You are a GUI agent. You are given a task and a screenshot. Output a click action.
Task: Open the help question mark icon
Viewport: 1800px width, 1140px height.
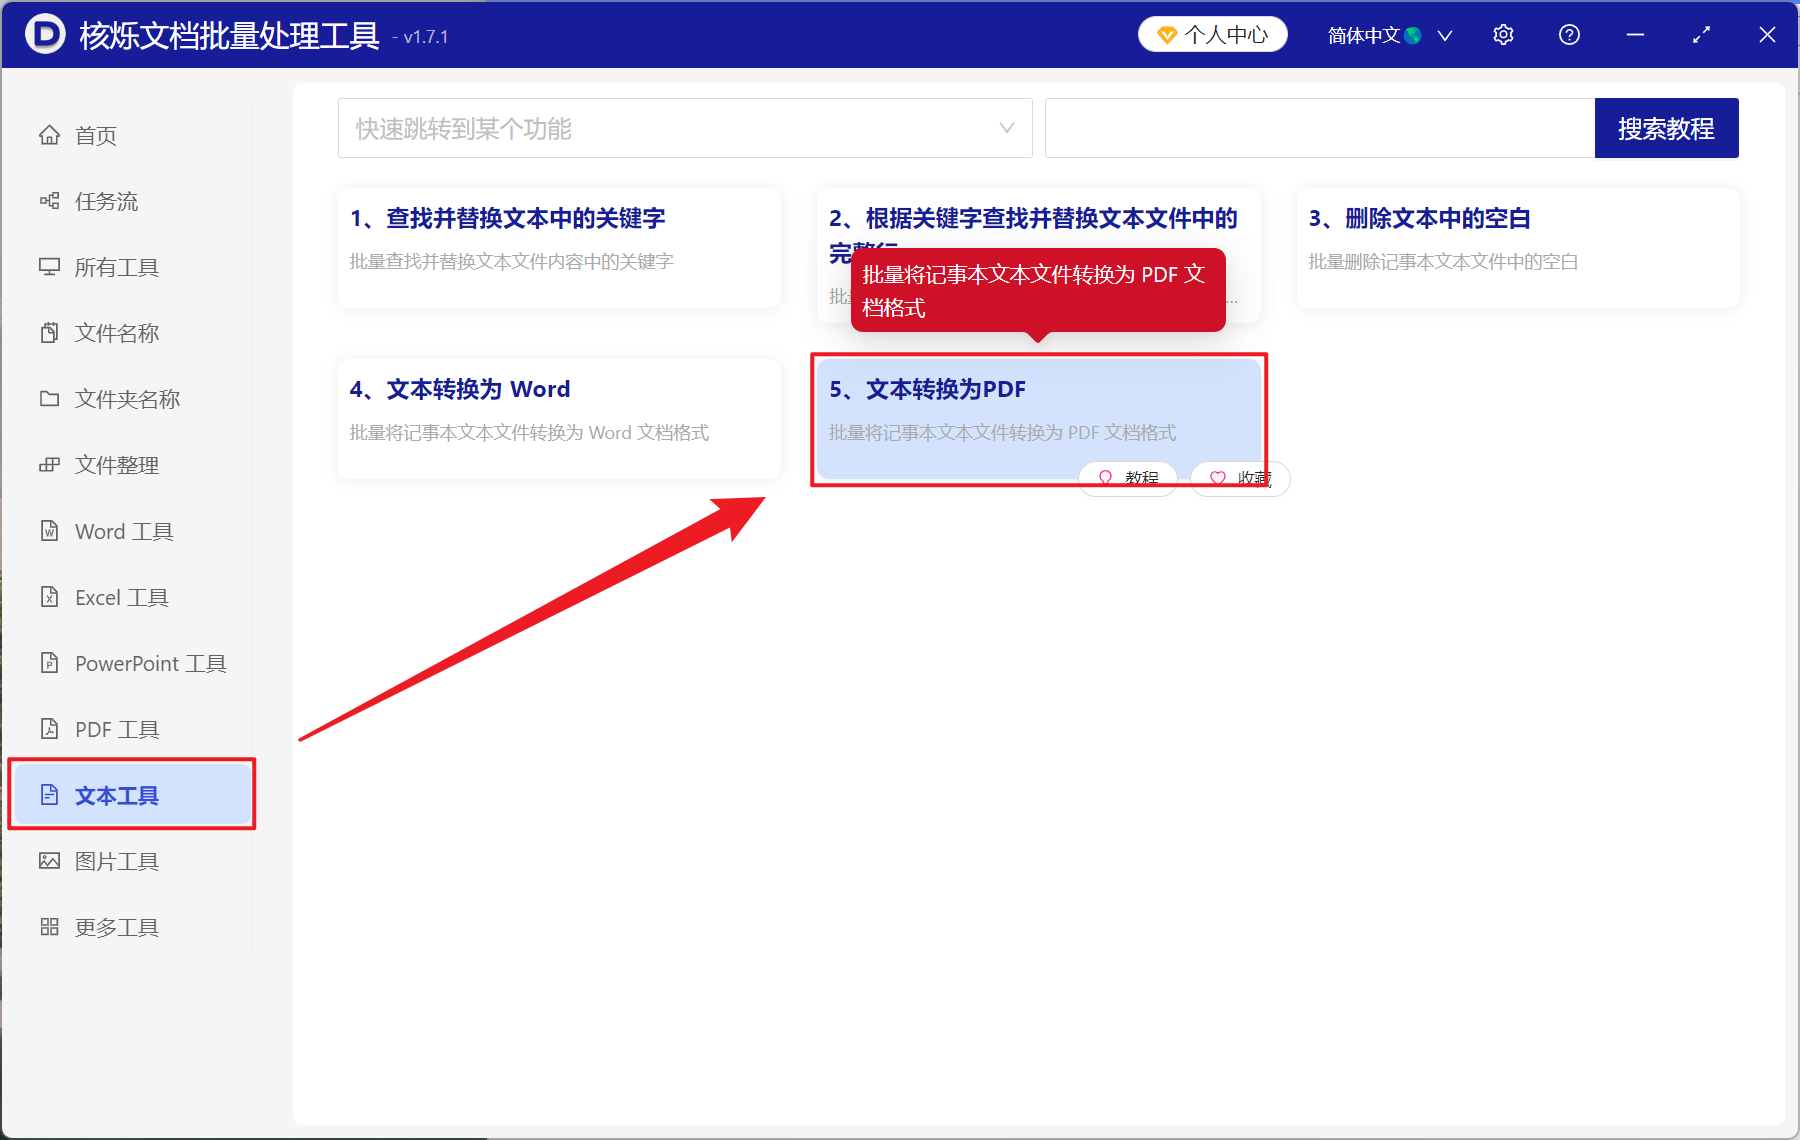[1568, 34]
